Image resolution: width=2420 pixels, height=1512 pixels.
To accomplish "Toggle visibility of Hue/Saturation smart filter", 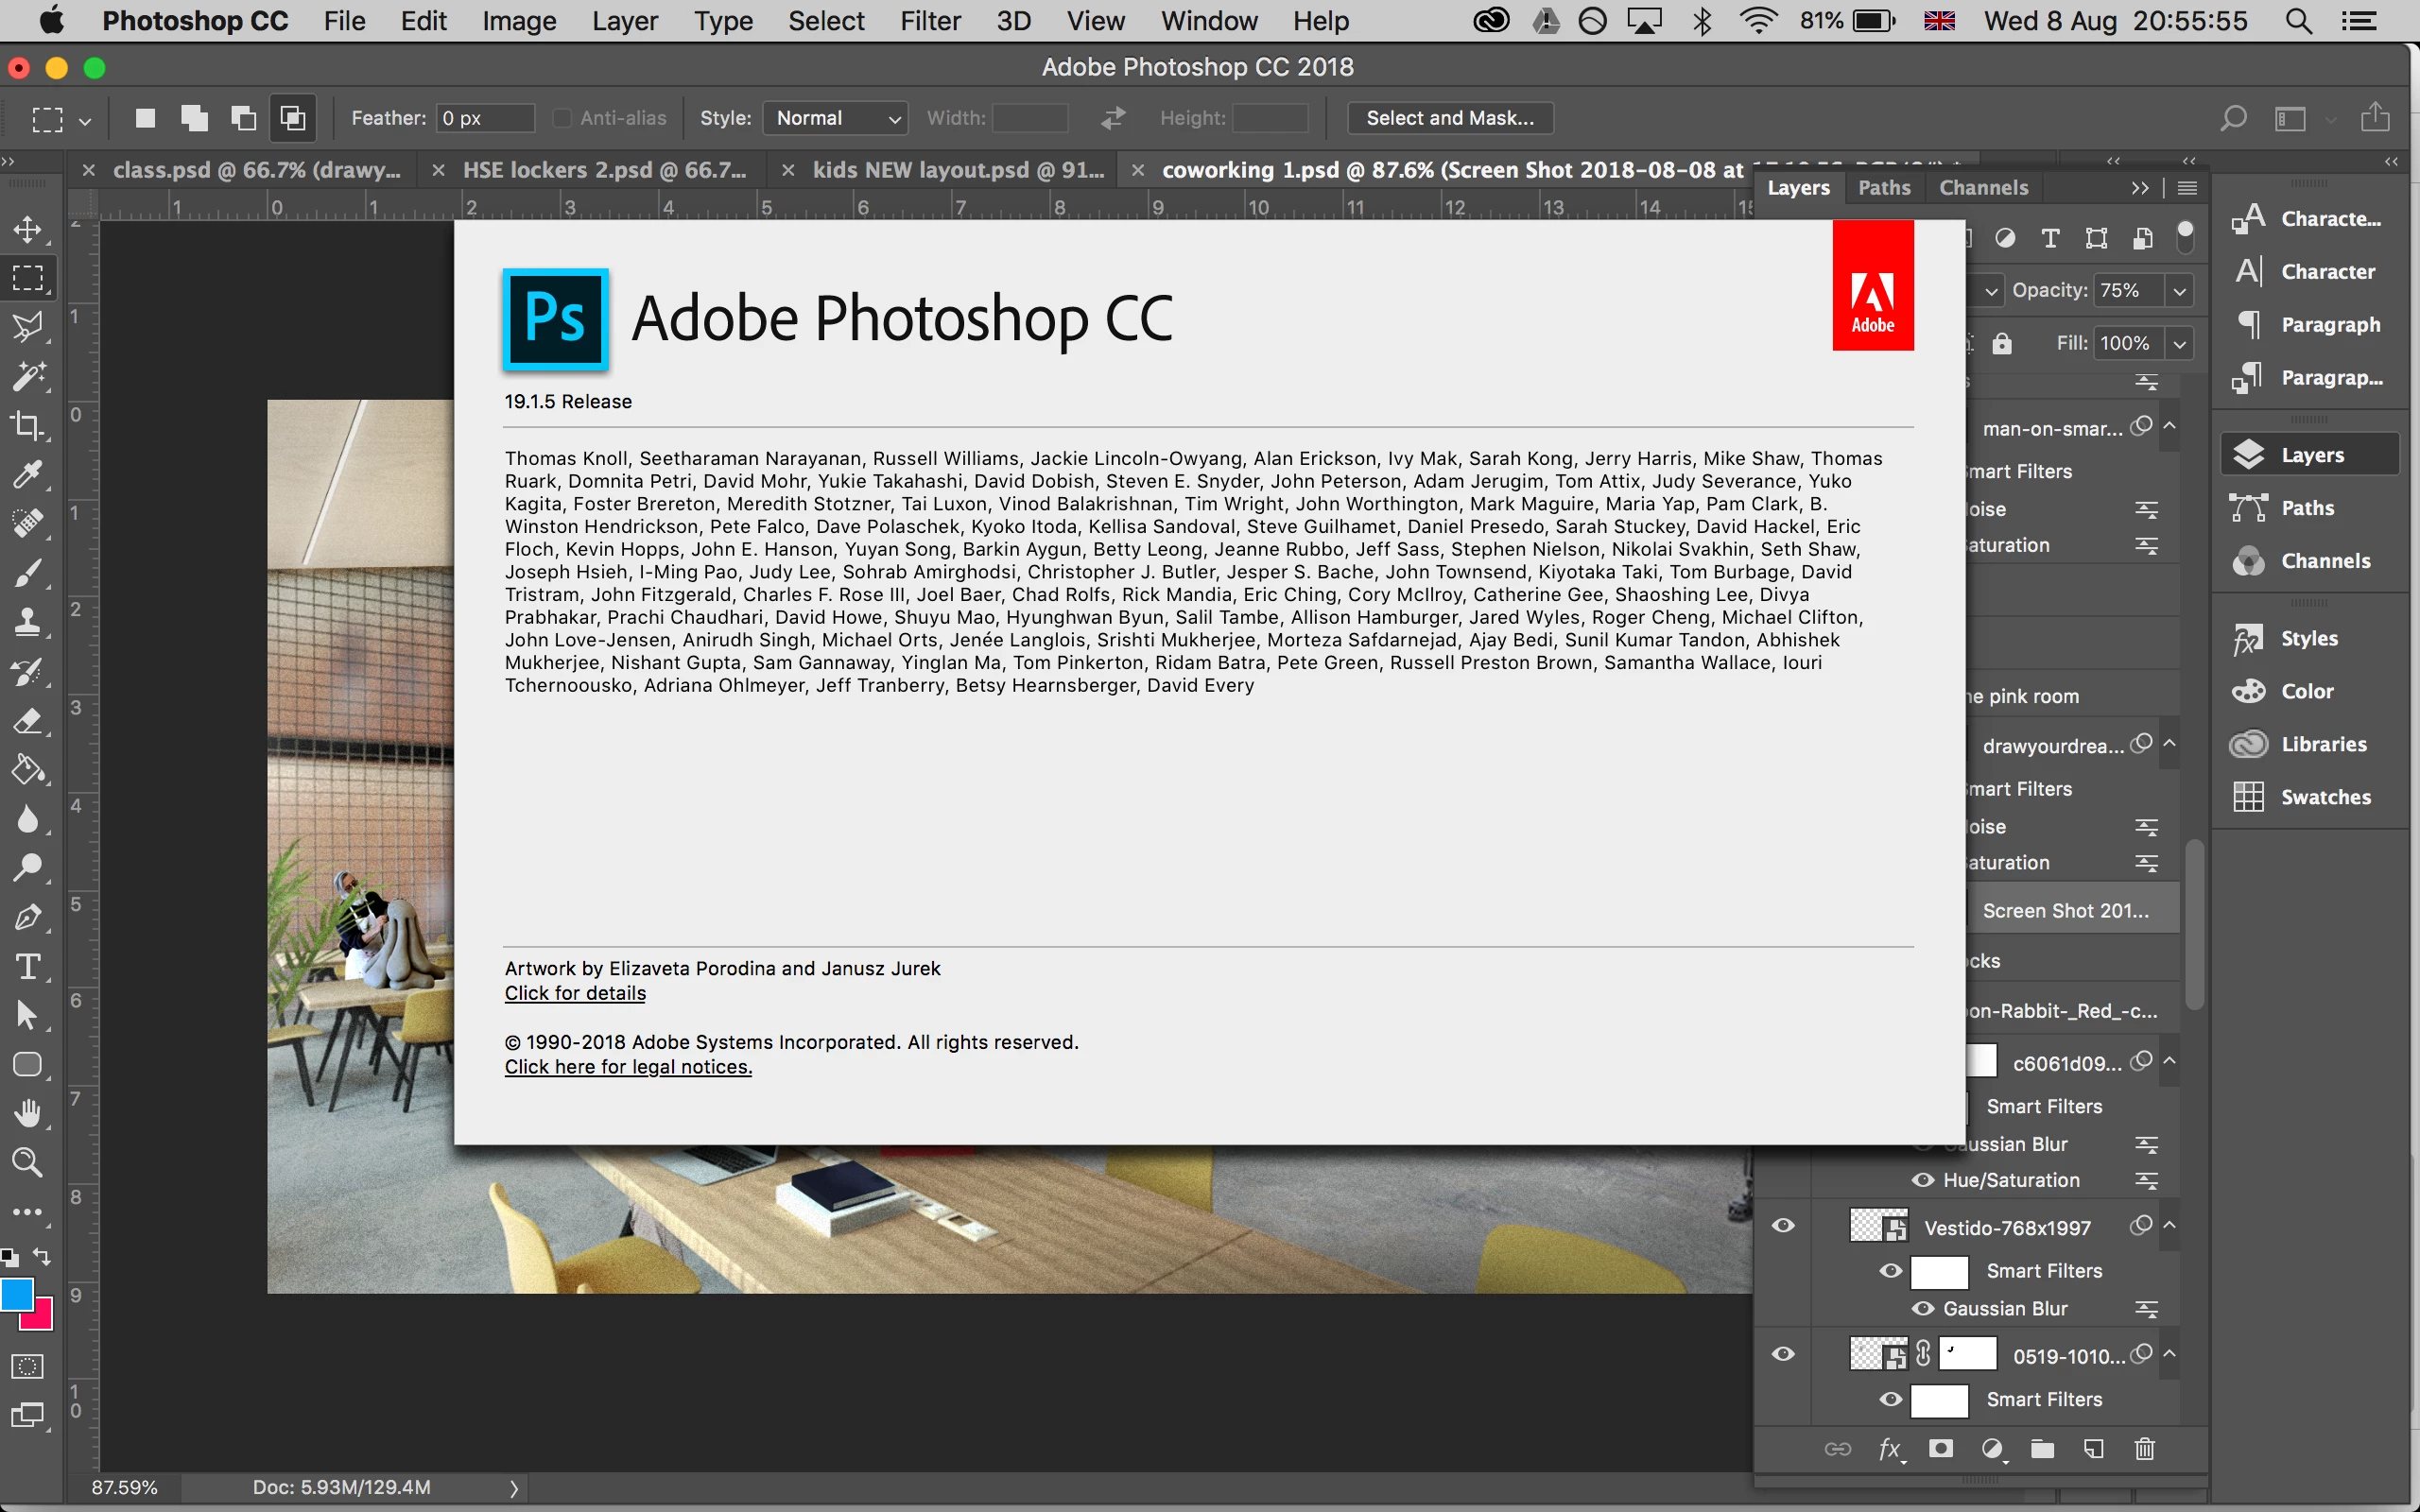I will [1922, 1180].
